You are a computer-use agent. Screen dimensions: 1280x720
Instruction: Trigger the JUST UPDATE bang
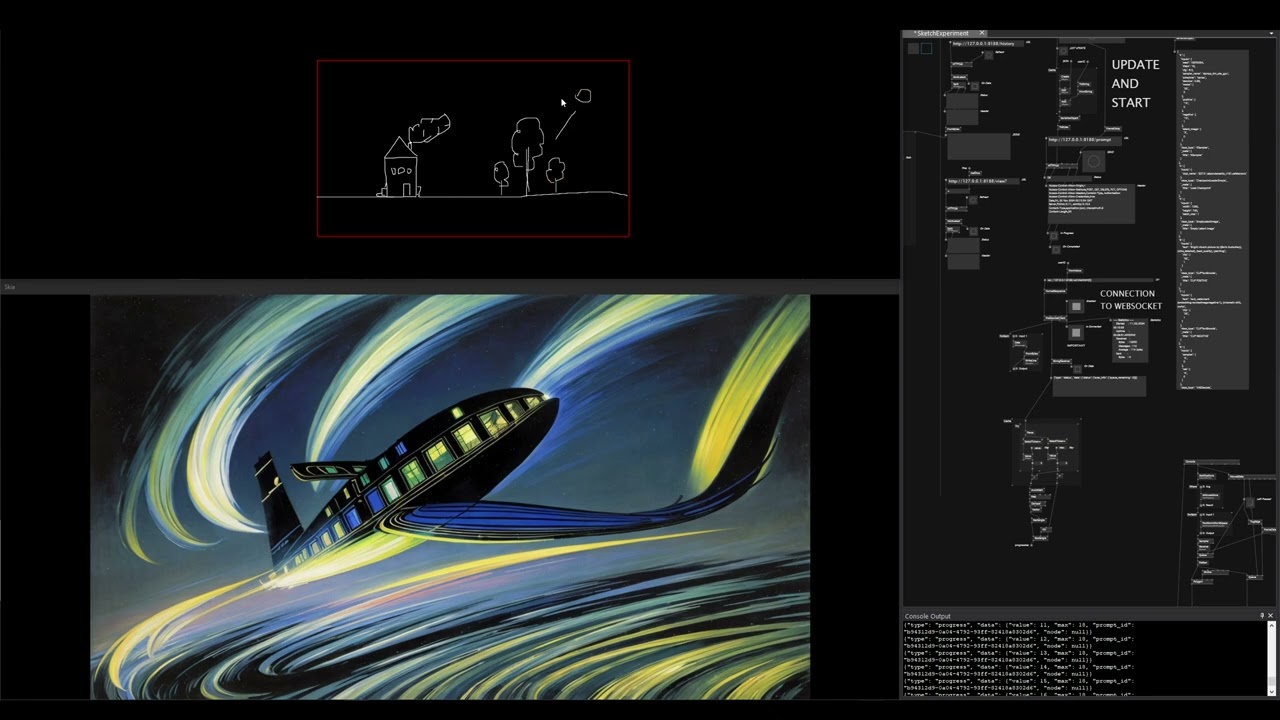[x=1063, y=51]
